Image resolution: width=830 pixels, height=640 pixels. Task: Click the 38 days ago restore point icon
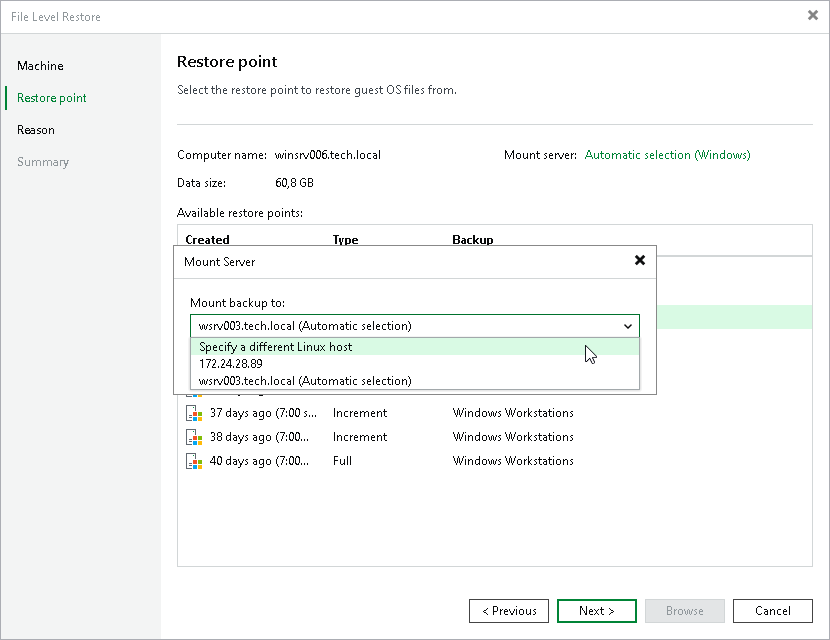click(x=194, y=437)
